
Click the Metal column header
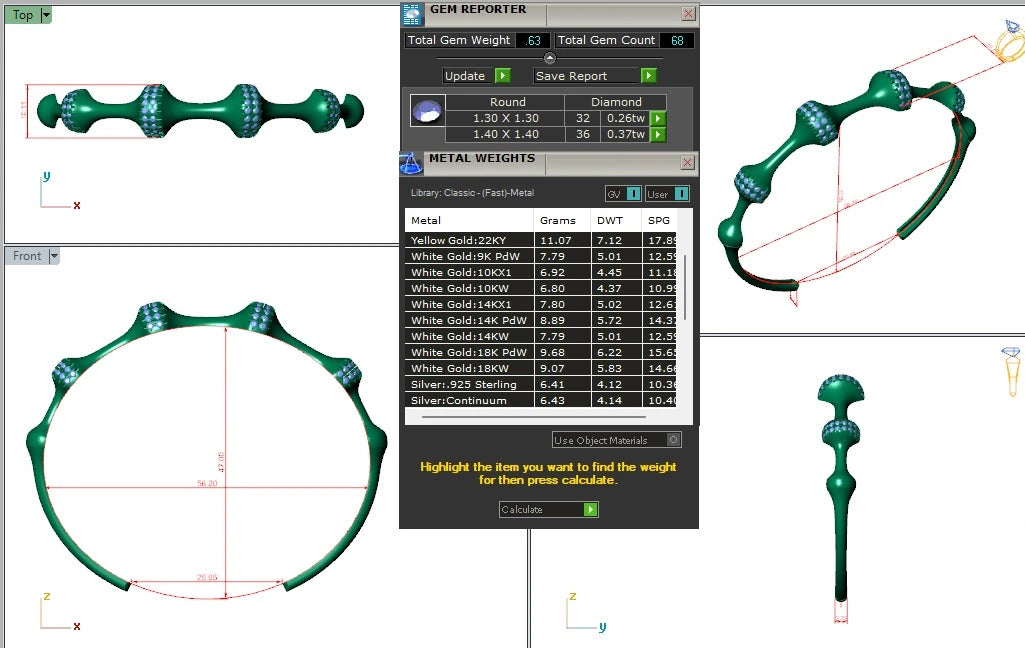tap(469, 221)
